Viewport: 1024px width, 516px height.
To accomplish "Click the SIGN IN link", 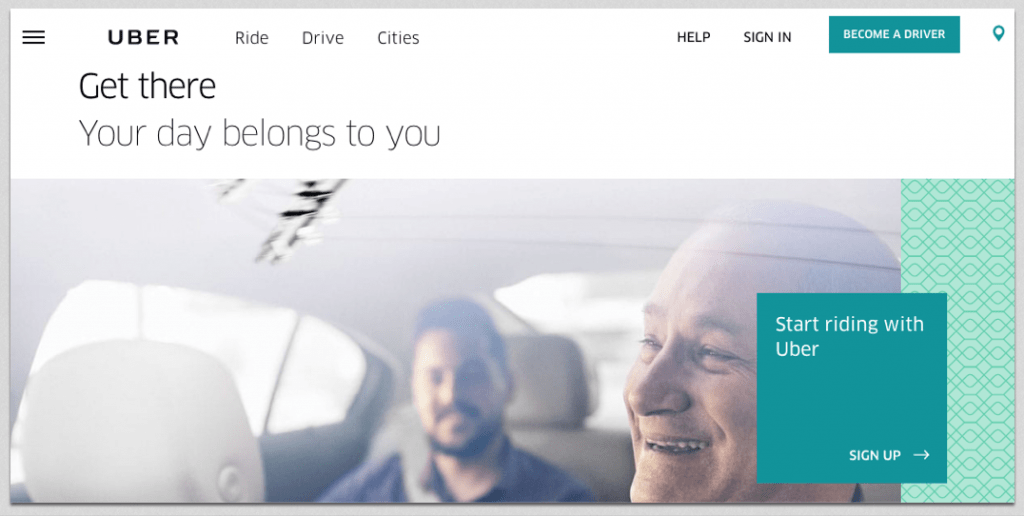I will [767, 37].
